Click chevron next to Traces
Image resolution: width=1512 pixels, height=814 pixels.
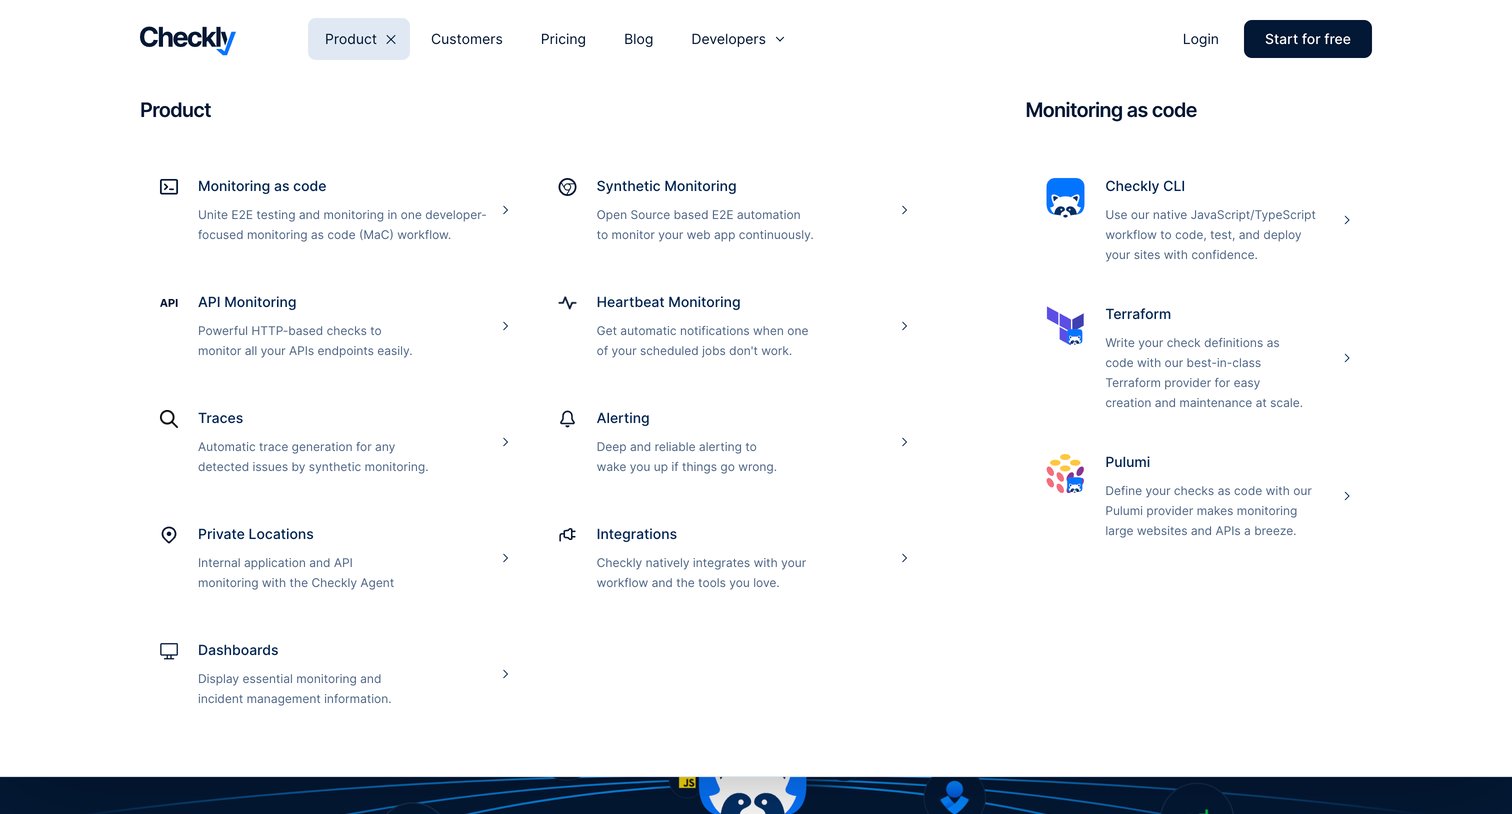pos(505,442)
